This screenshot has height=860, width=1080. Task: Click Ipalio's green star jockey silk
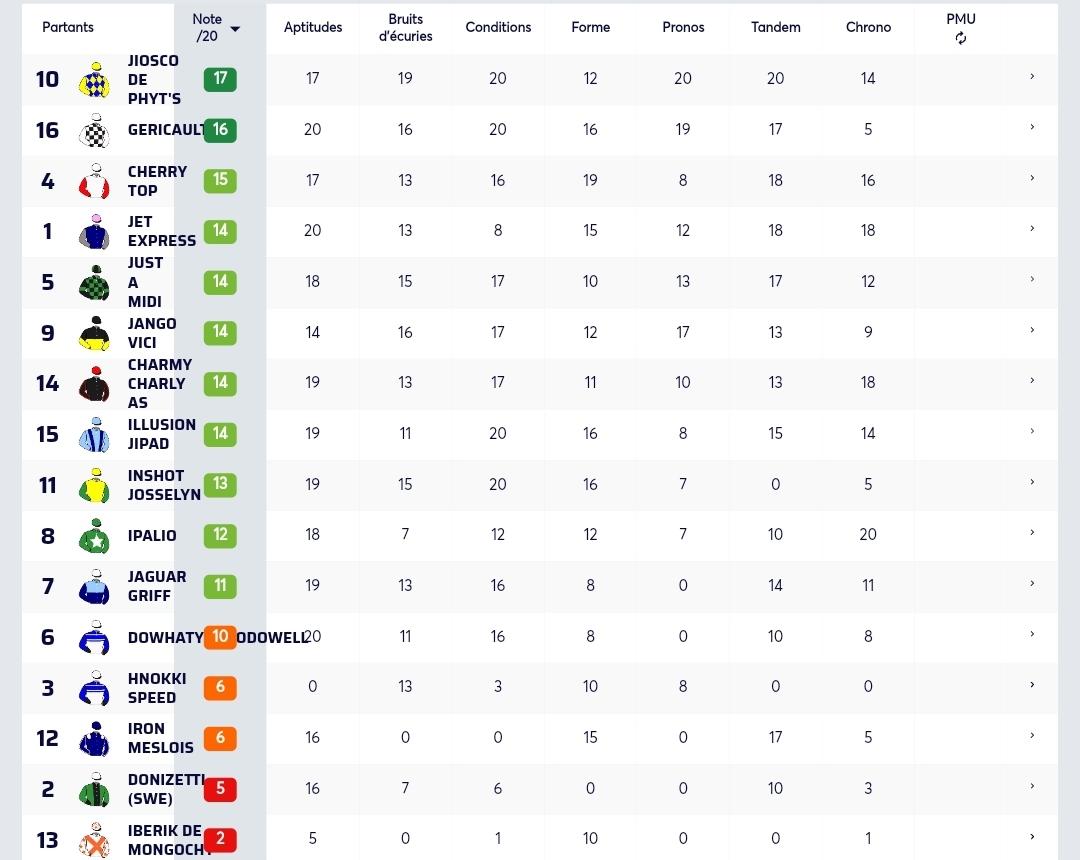[x=94, y=536]
